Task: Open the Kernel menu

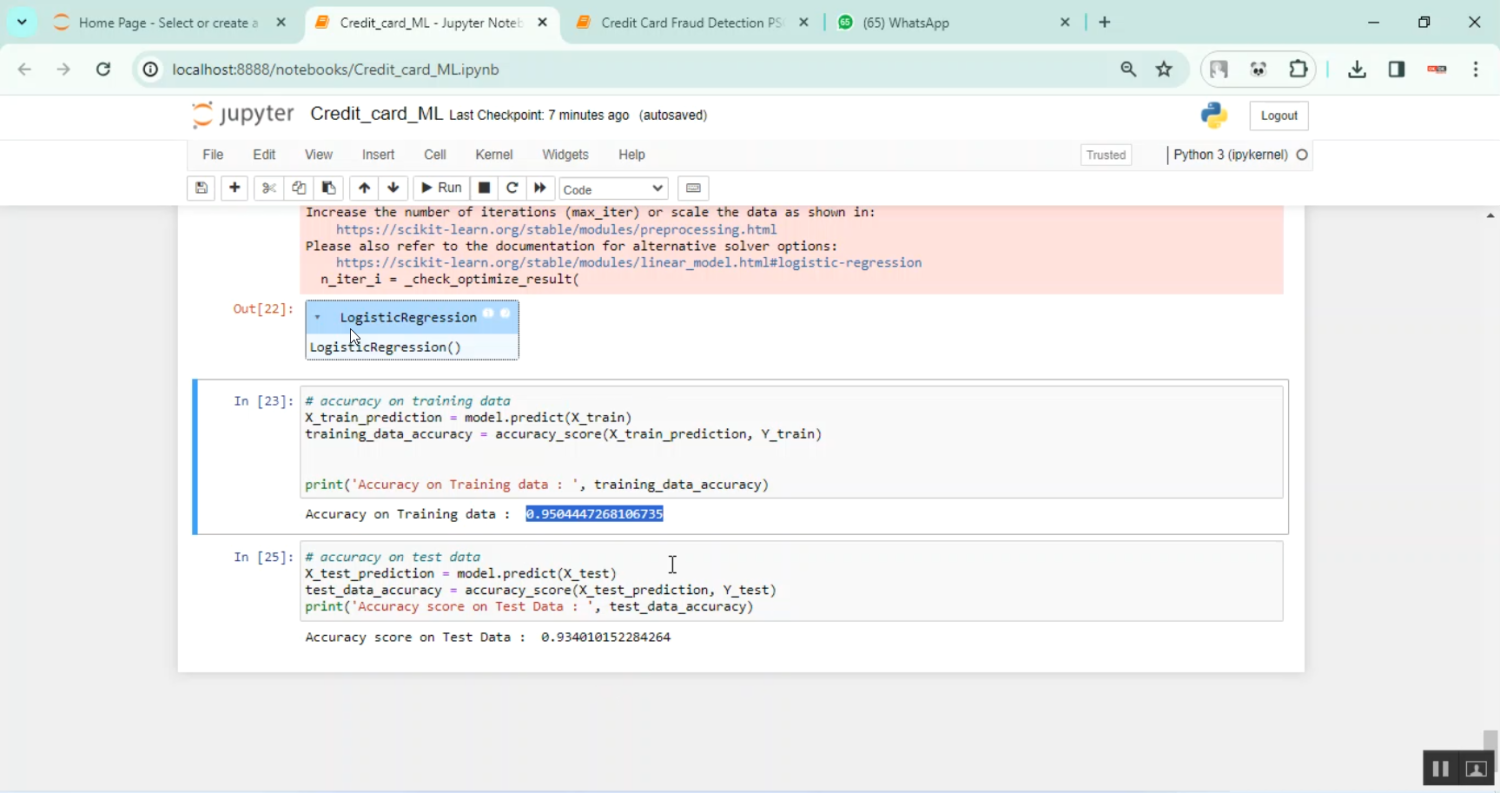Action: 493,155
